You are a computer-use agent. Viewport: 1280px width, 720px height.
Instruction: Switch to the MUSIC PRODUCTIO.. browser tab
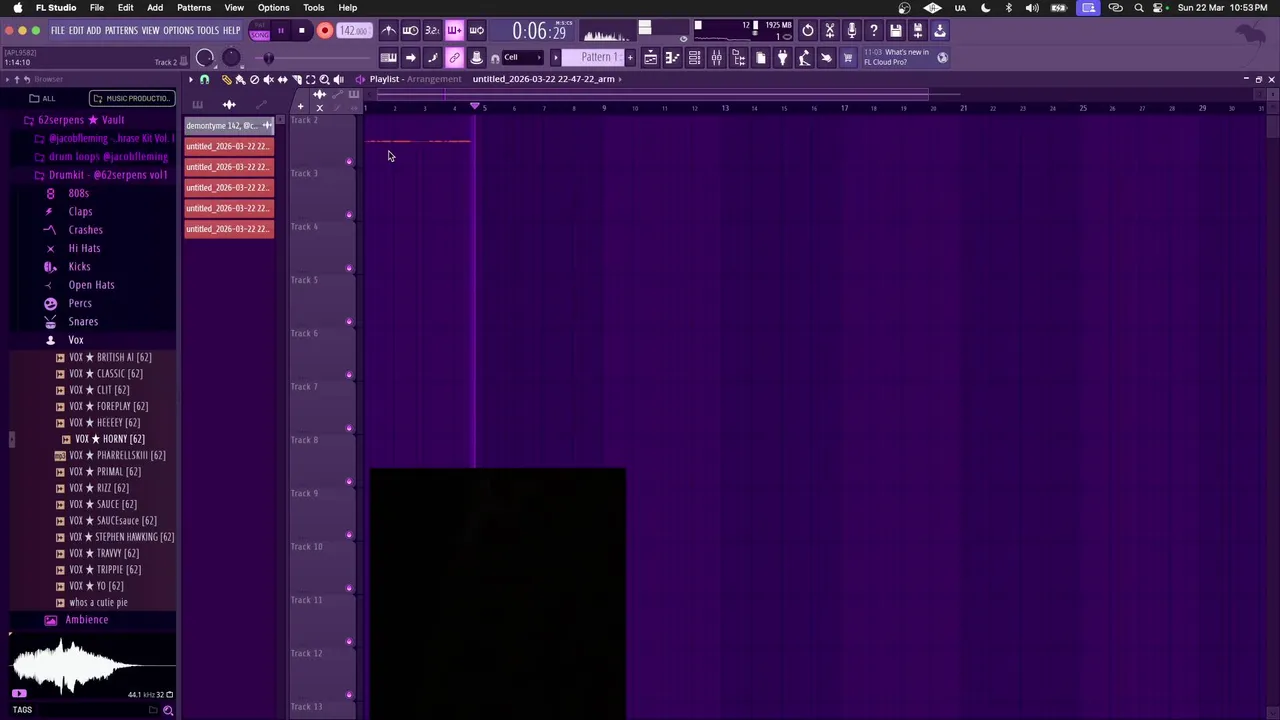point(132,99)
